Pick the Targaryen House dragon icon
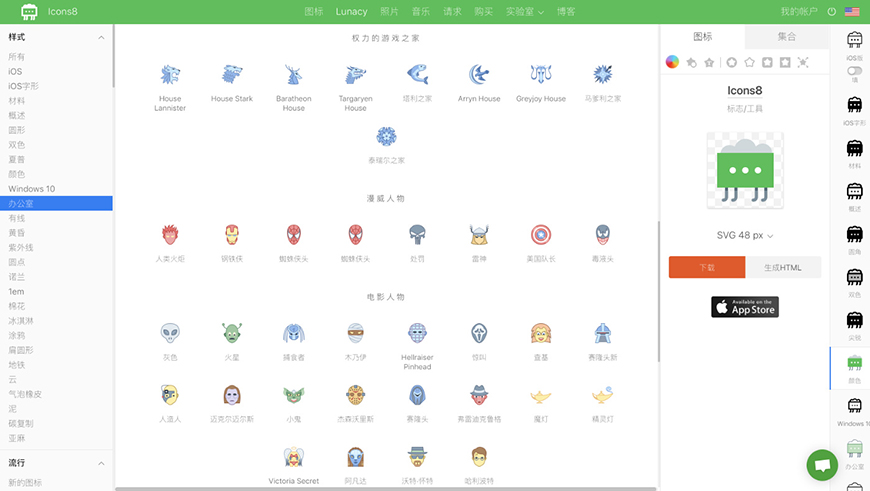 coord(355,74)
